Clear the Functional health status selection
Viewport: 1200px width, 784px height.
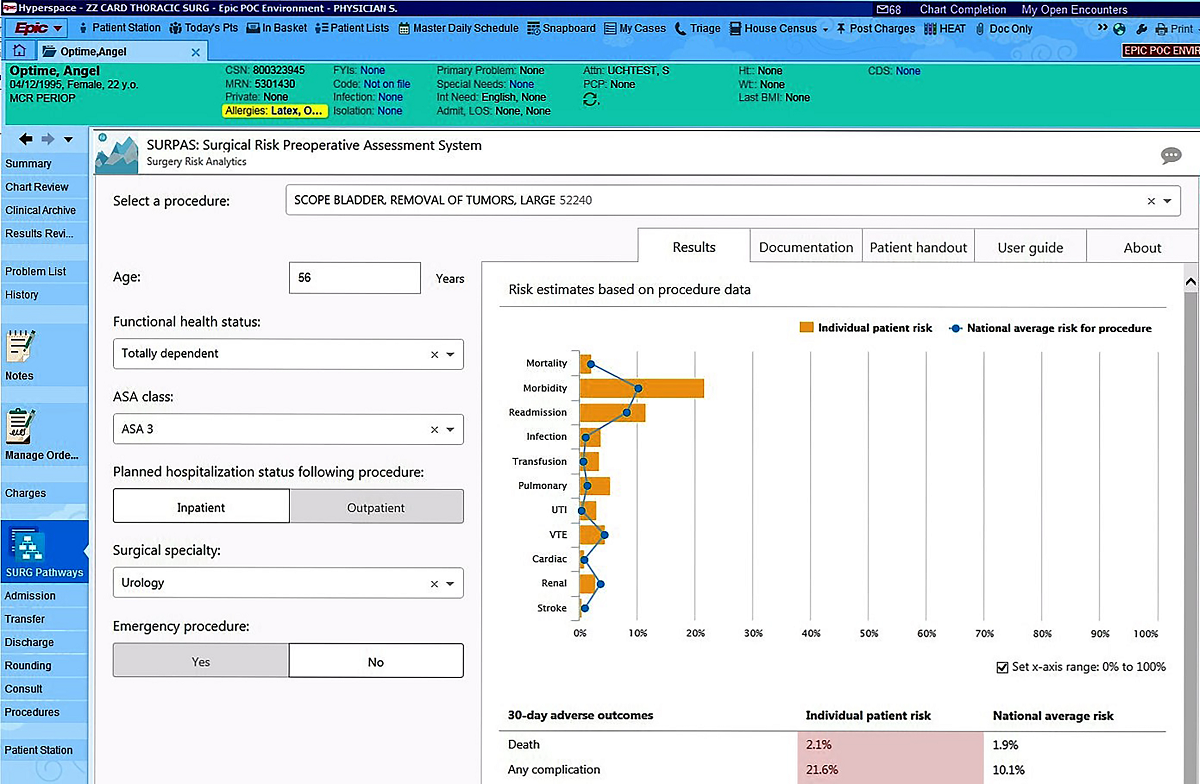(x=434, y=354)
